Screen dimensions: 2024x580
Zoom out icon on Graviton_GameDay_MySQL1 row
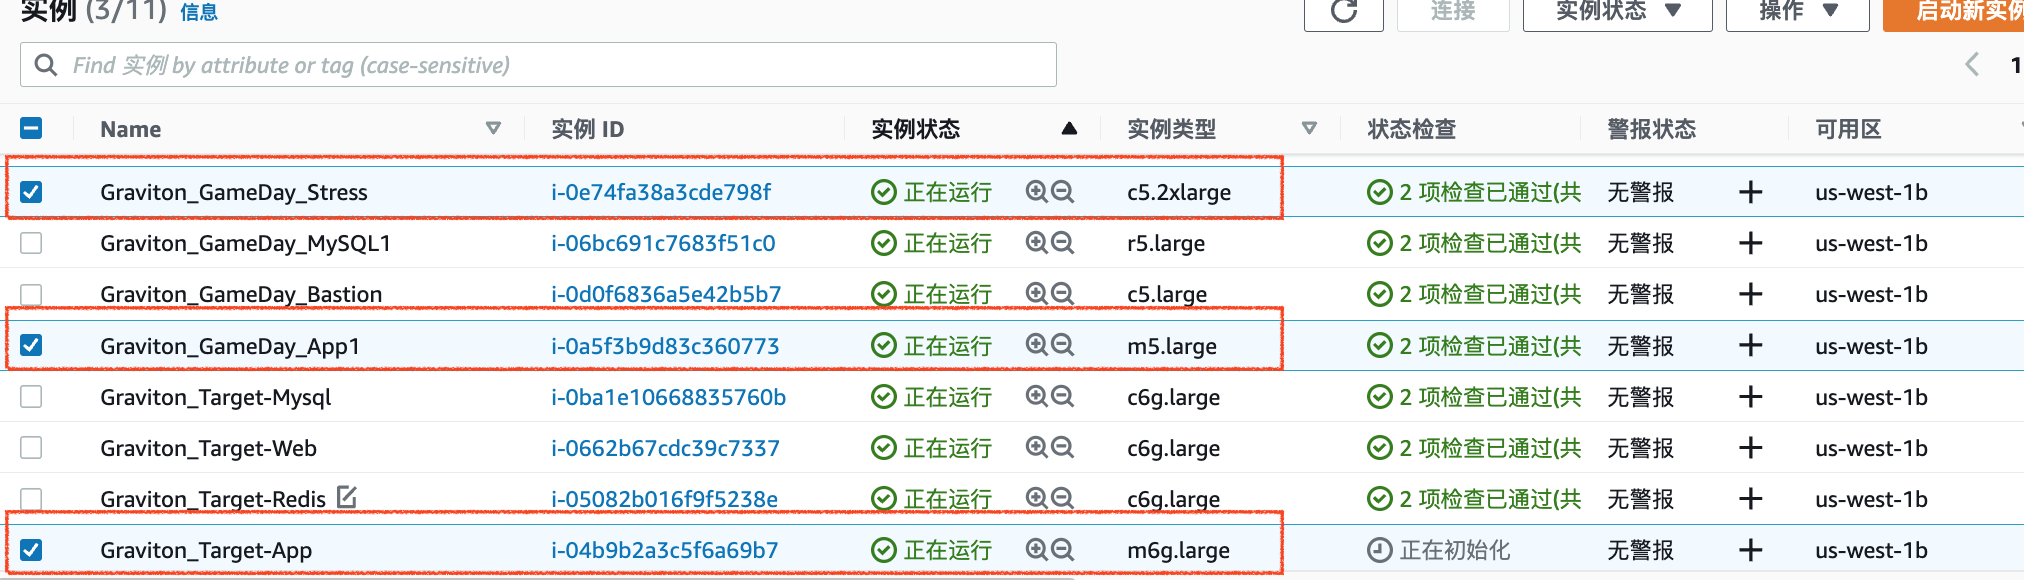(1063, 243)
